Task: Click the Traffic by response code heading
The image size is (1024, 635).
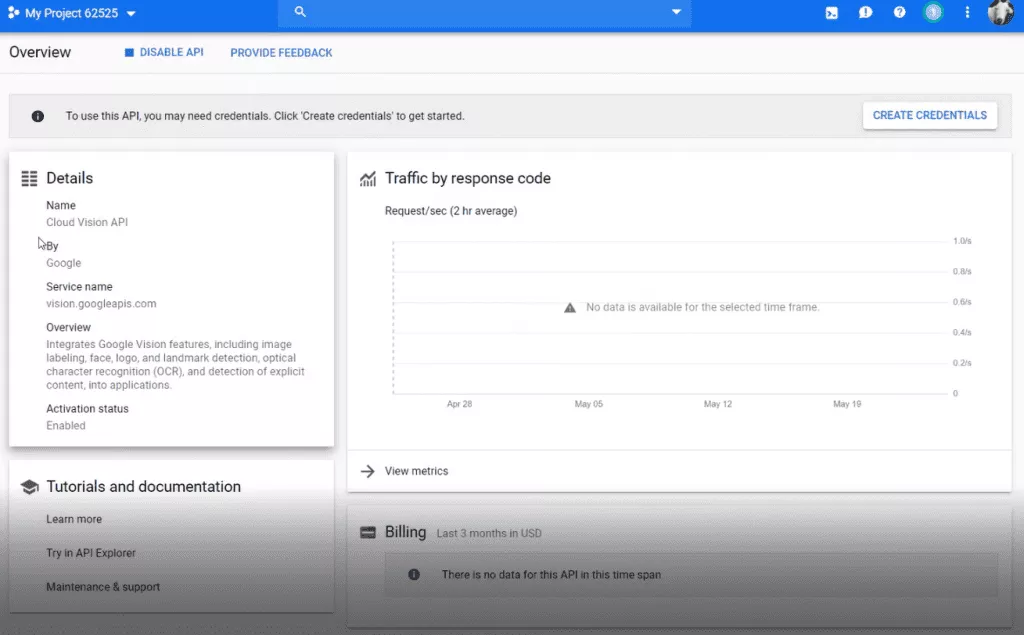Action: click(468, 178)
